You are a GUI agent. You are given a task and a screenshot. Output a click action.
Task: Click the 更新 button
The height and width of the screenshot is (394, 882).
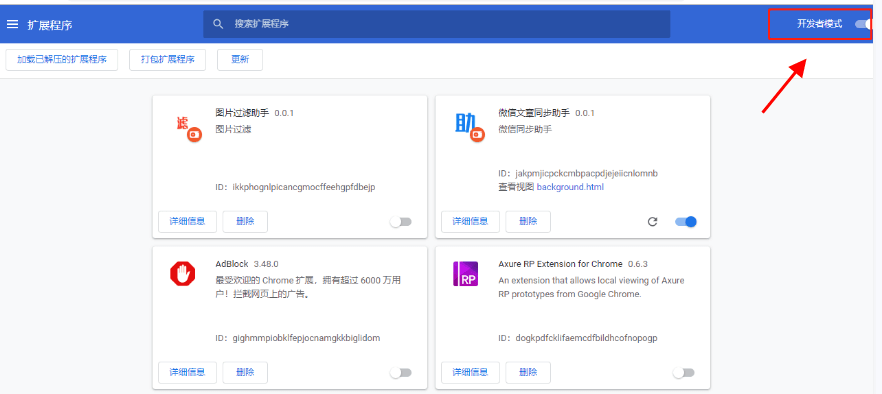point(240,60)
